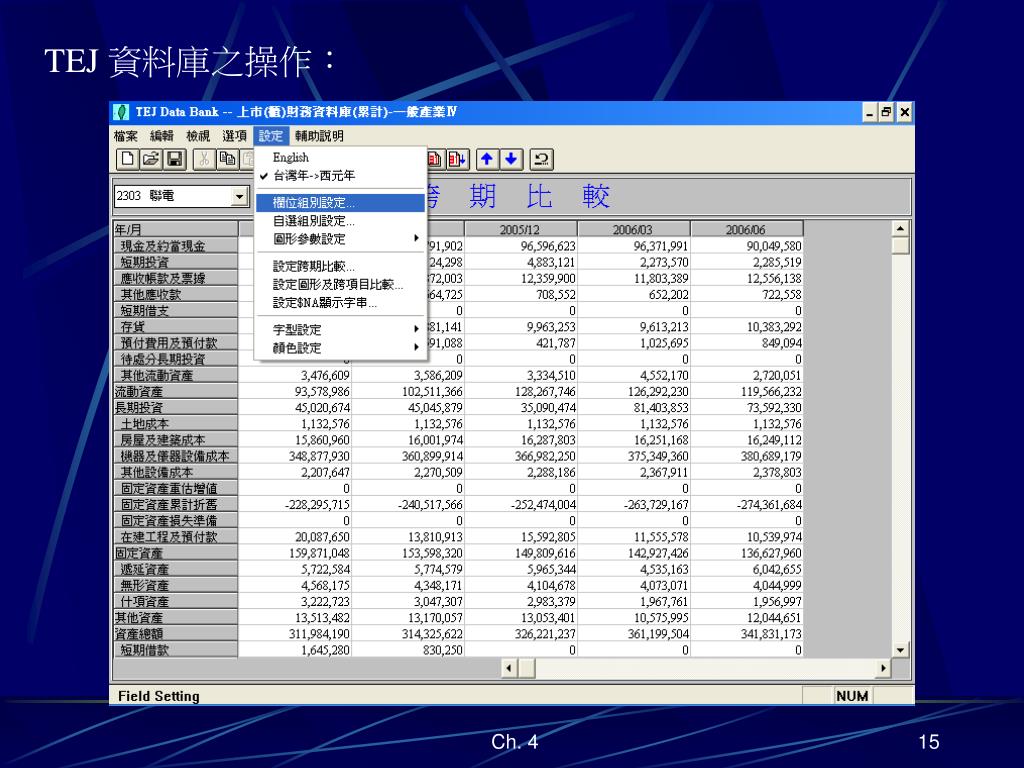This screenshot has width=1024, height=768.
Task: Click the blue up arrow toolbar button
Action: coord(487,159)
